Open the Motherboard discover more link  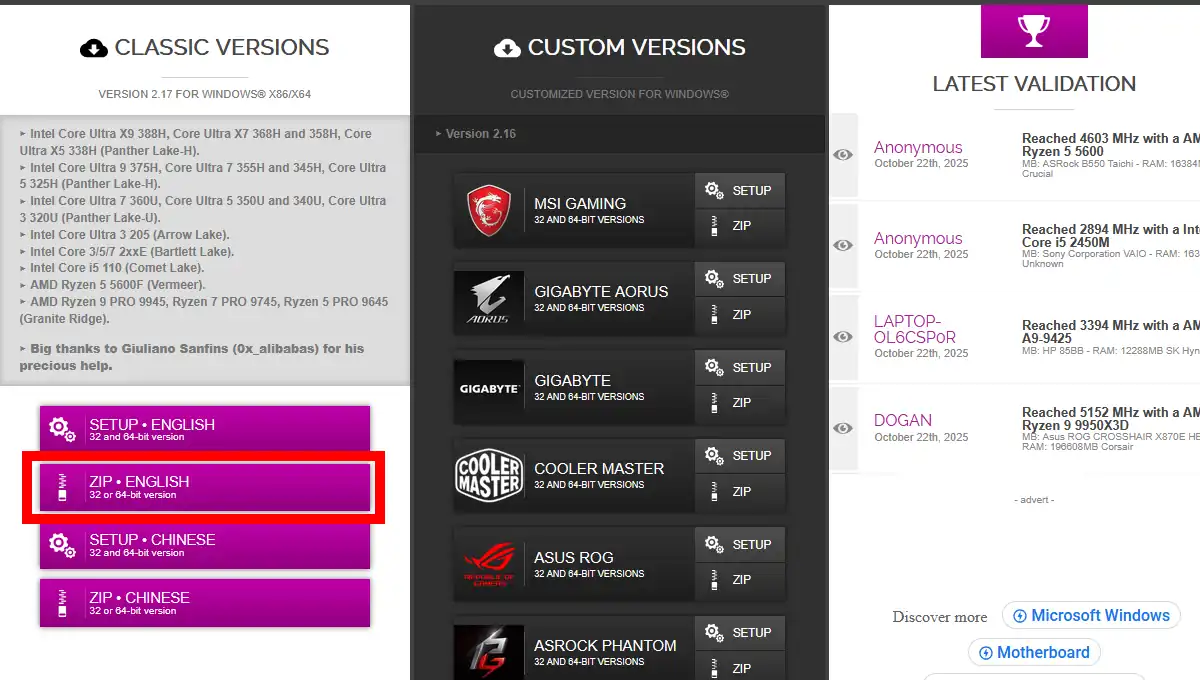(x=1034, y=653)
